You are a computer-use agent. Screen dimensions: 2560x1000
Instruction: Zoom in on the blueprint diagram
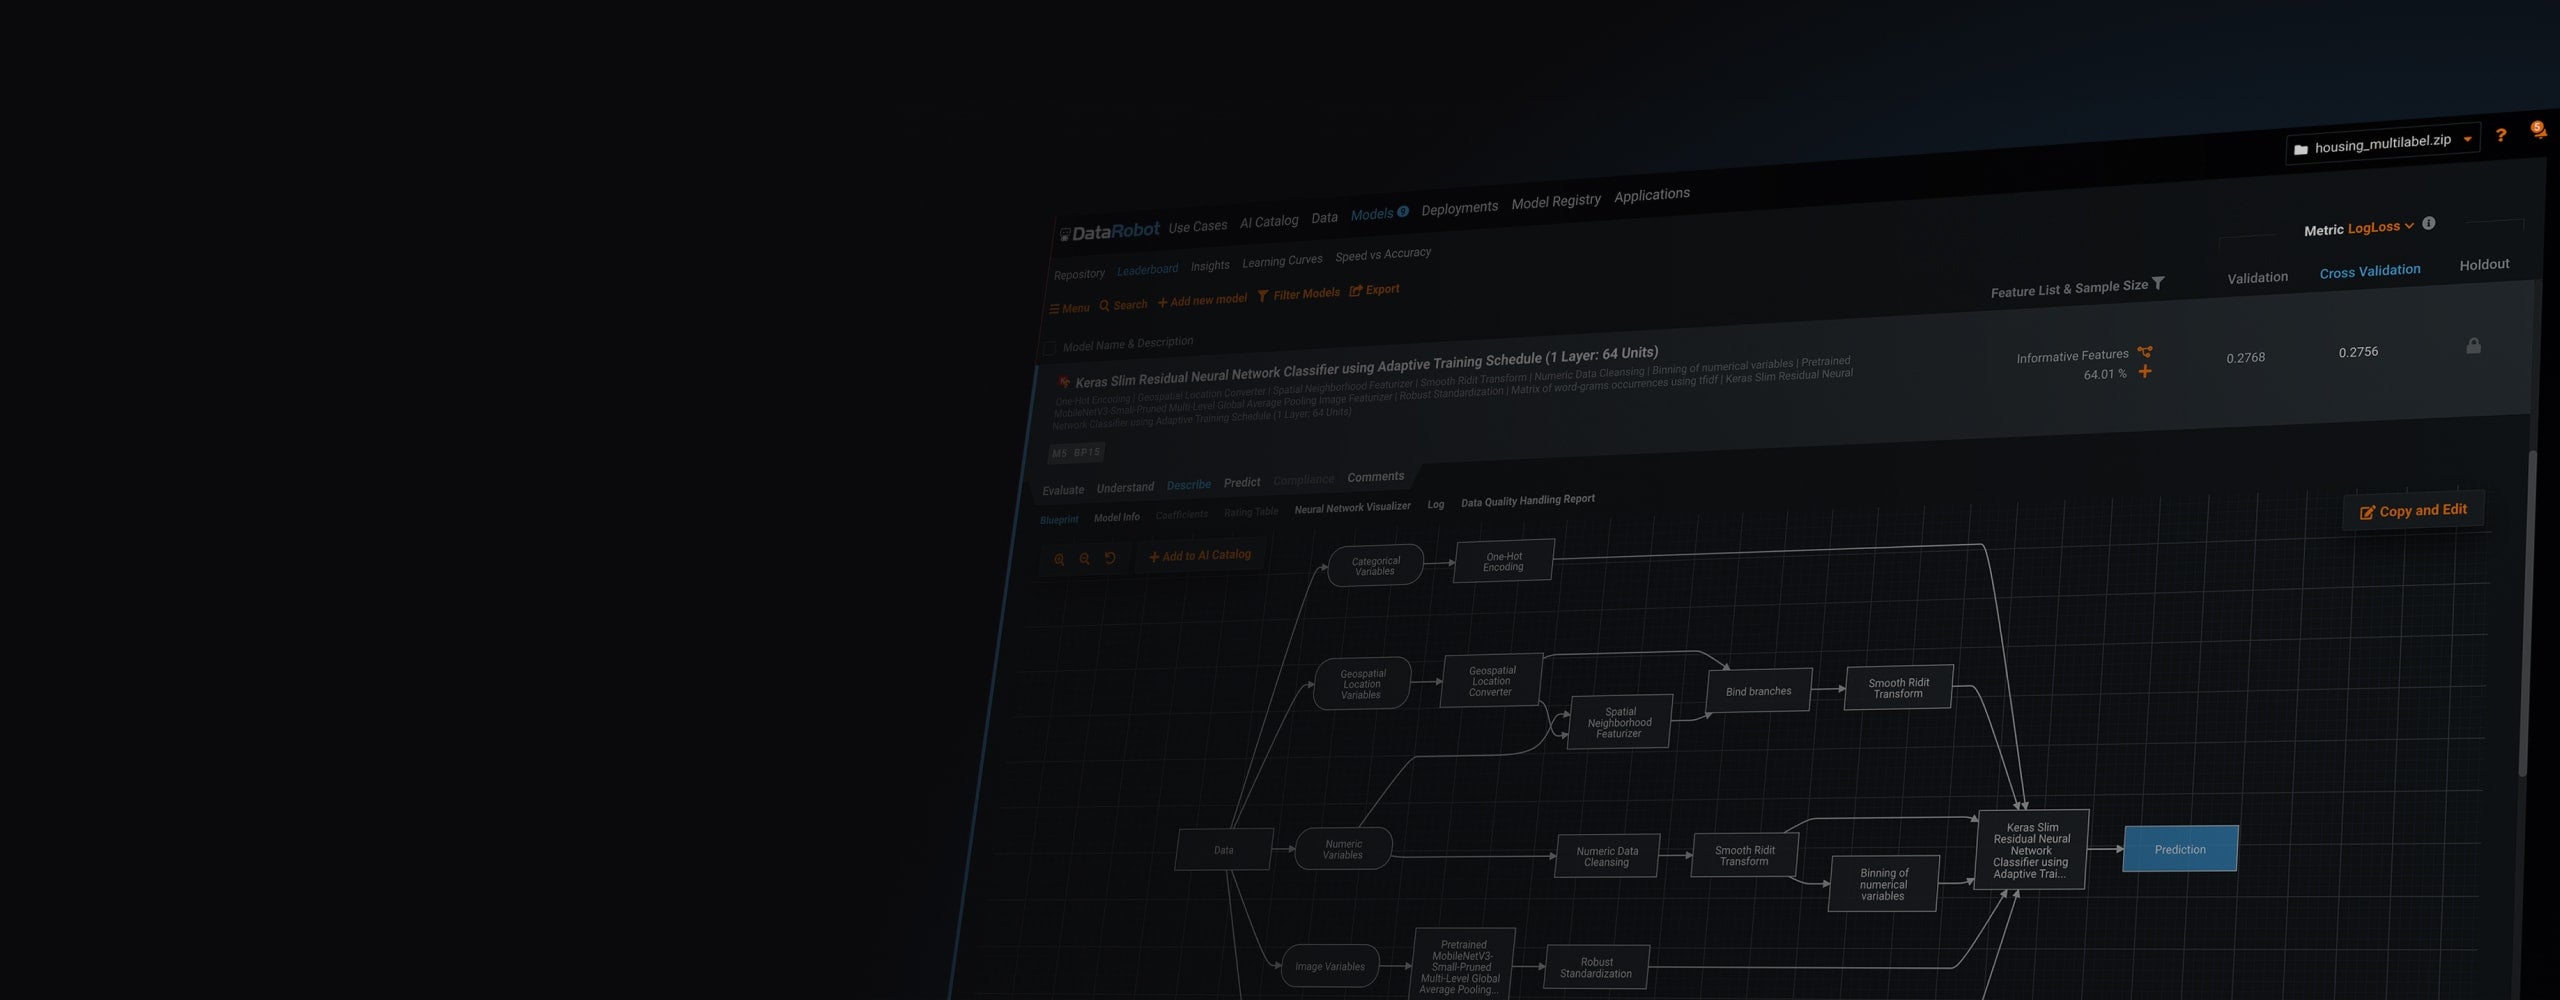1059,560
